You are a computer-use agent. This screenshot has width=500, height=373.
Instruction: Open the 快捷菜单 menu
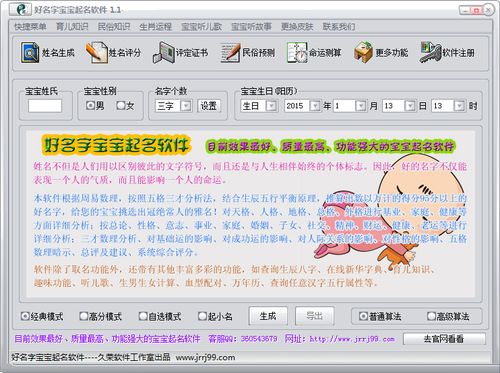30,27
